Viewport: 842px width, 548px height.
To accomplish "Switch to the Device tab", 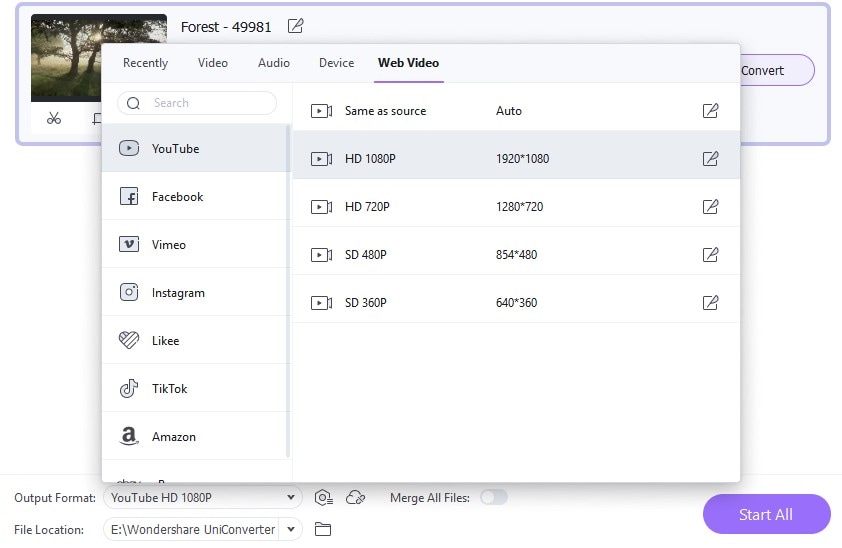I will [x=337, y=63].
